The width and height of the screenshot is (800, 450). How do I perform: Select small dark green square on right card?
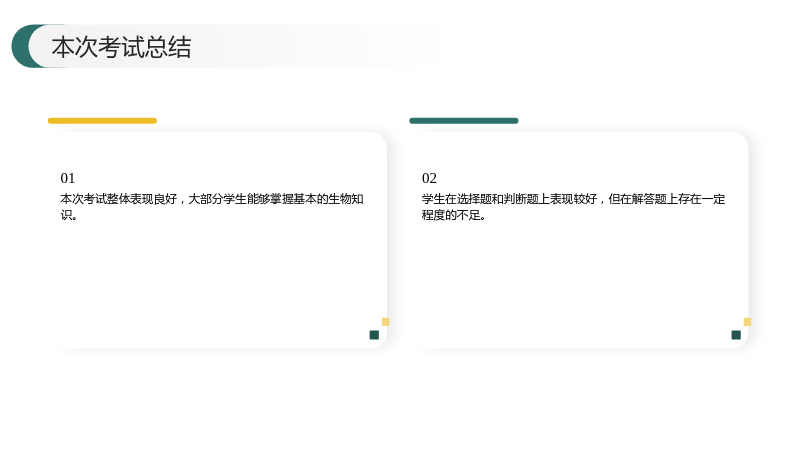(736, 335)
